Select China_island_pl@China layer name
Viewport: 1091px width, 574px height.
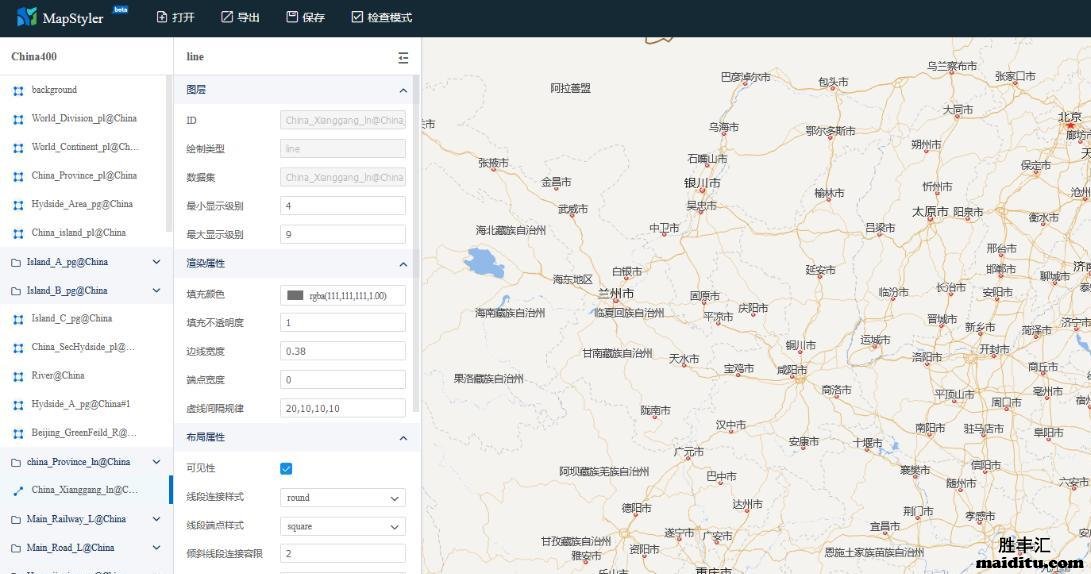79,232
